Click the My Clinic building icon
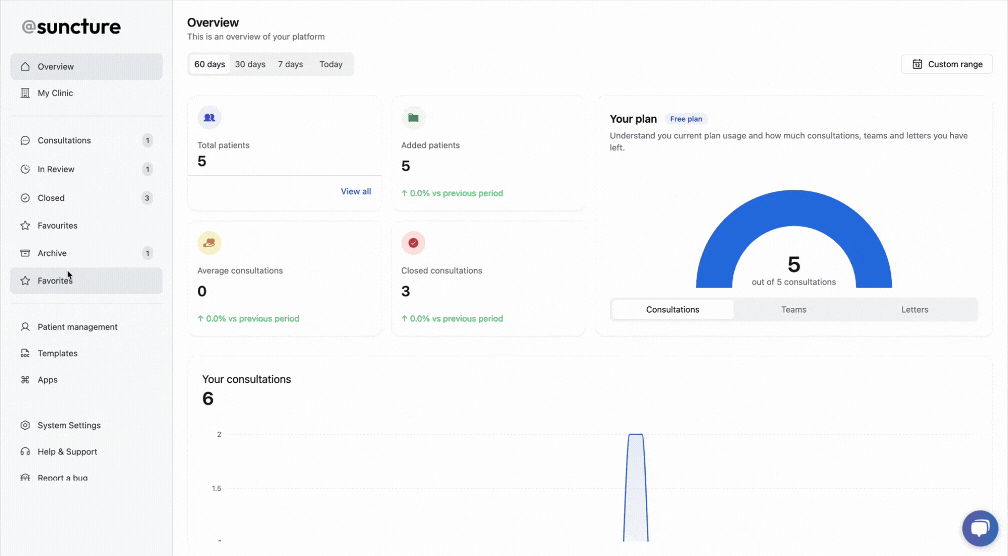The height and width of the screenshot is (556, 1008). (25, 93)
